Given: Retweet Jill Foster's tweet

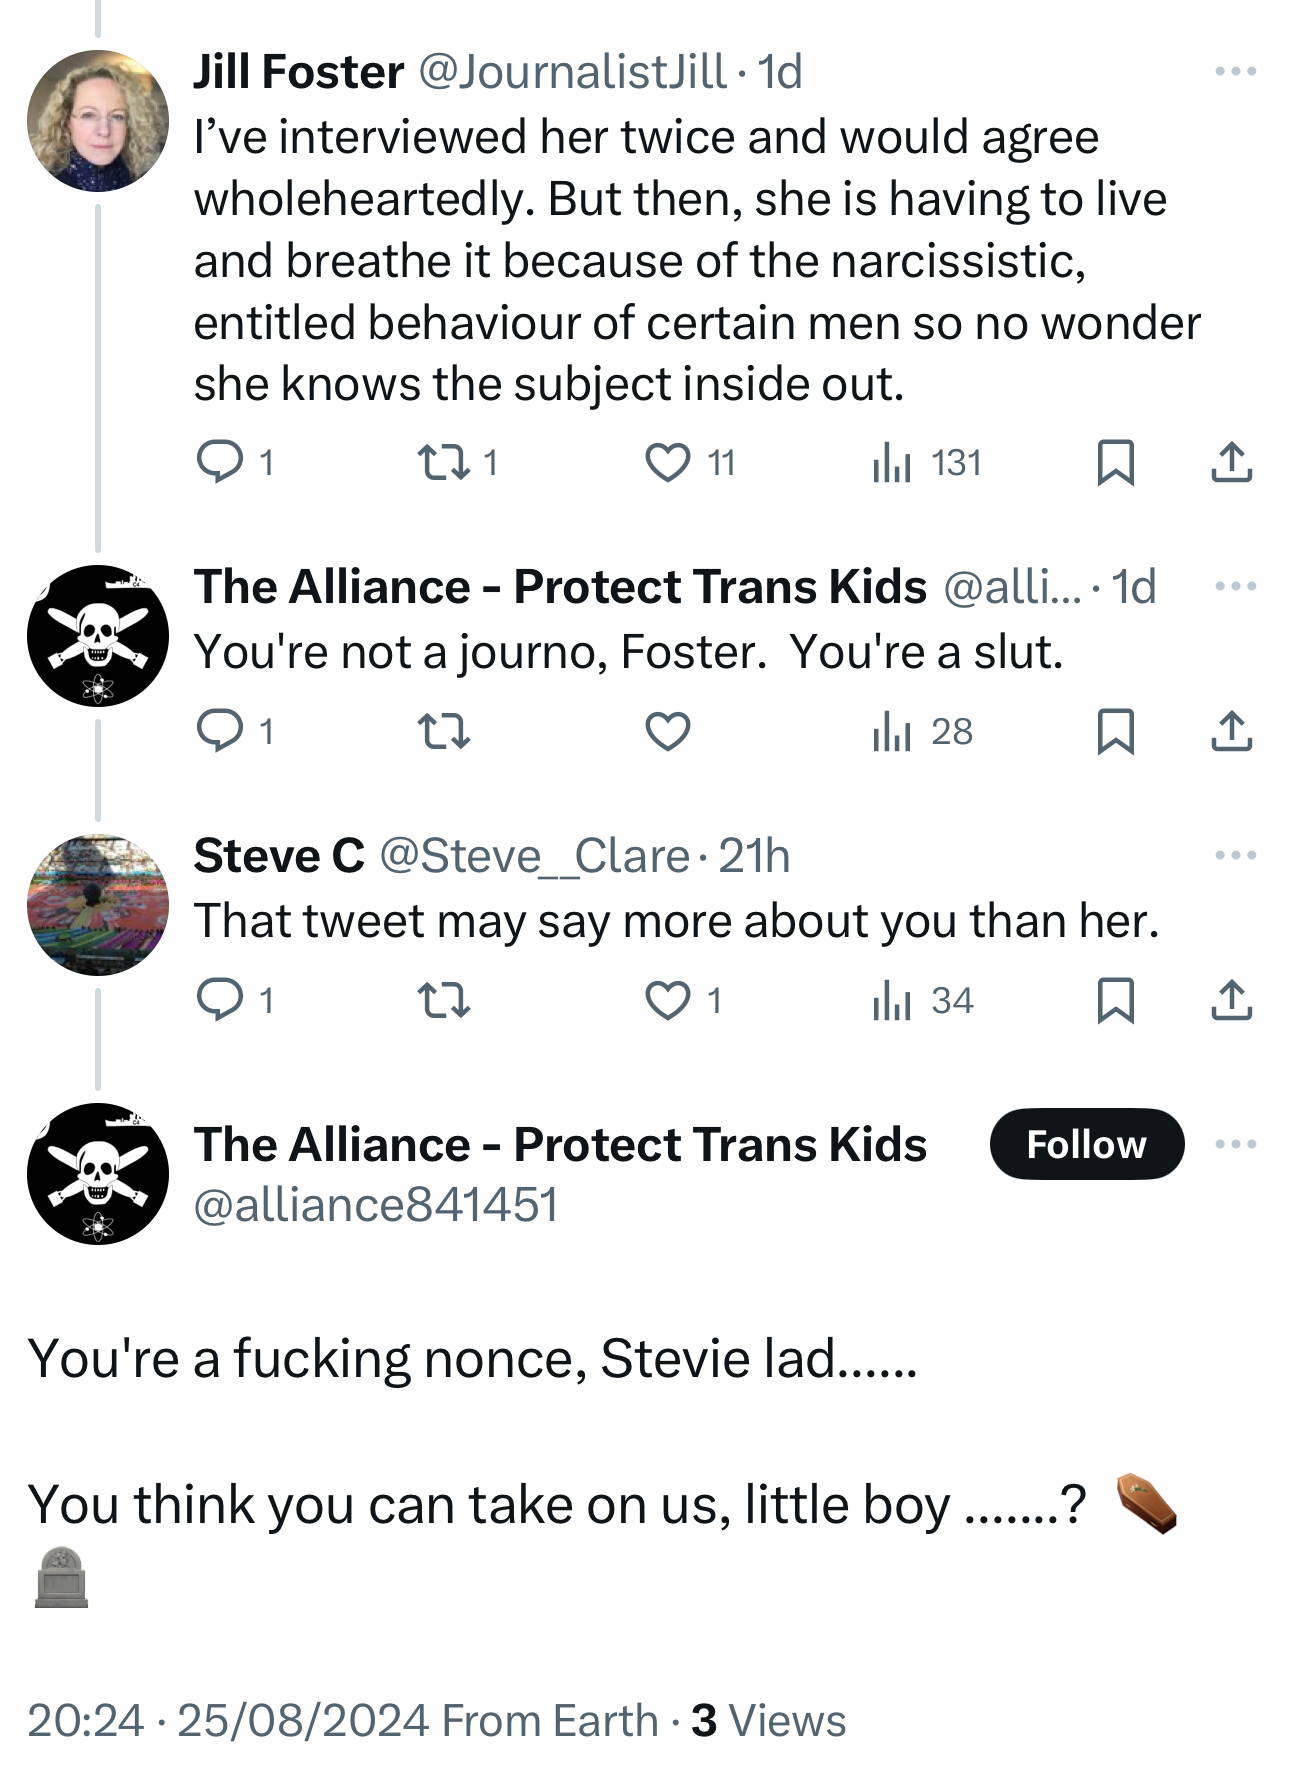Looking at the screenshot, I should [442, 463].
